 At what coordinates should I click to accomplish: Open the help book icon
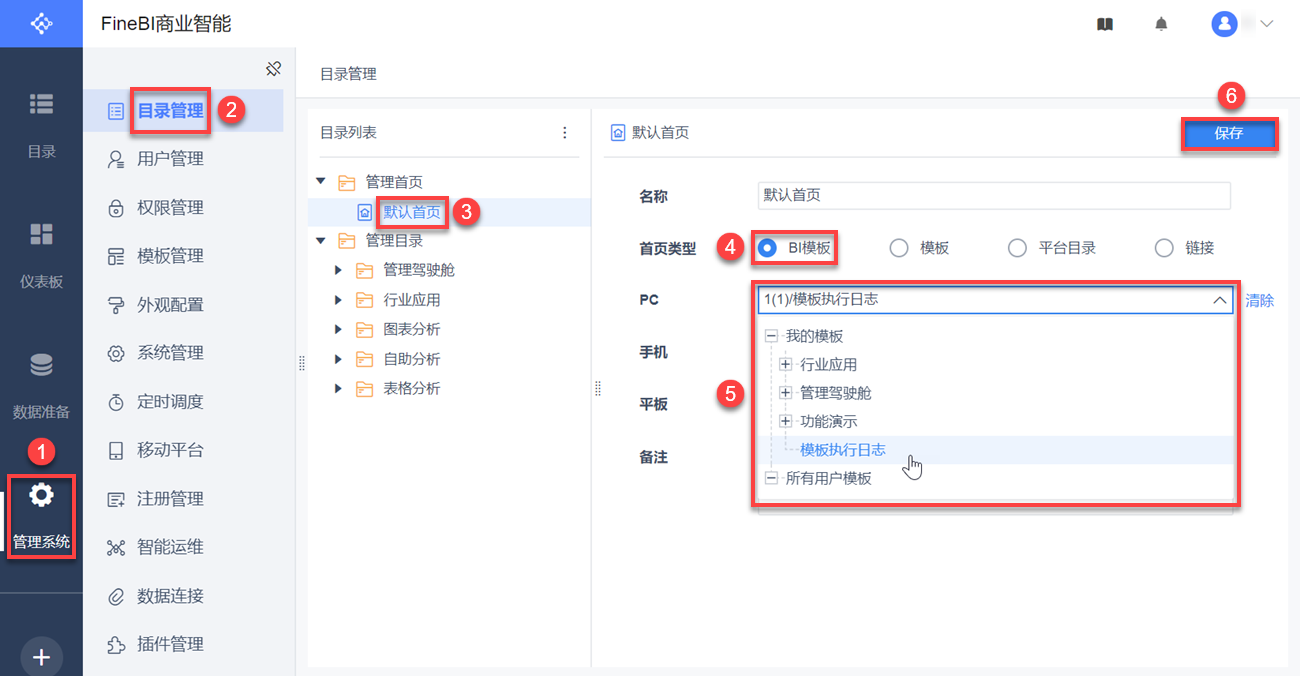[1105, 24]
